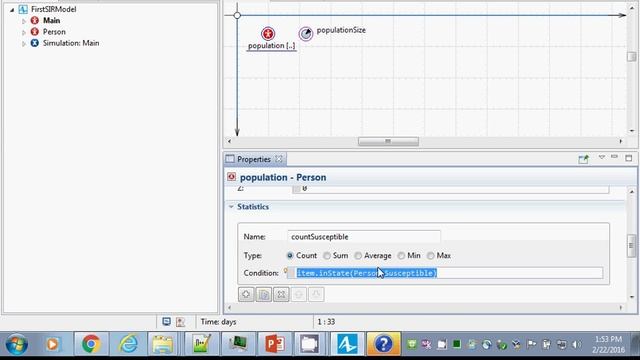640x360 pixels.
Task: Click the canvas vertical scrollbar thumb
Action: [631, 56]
